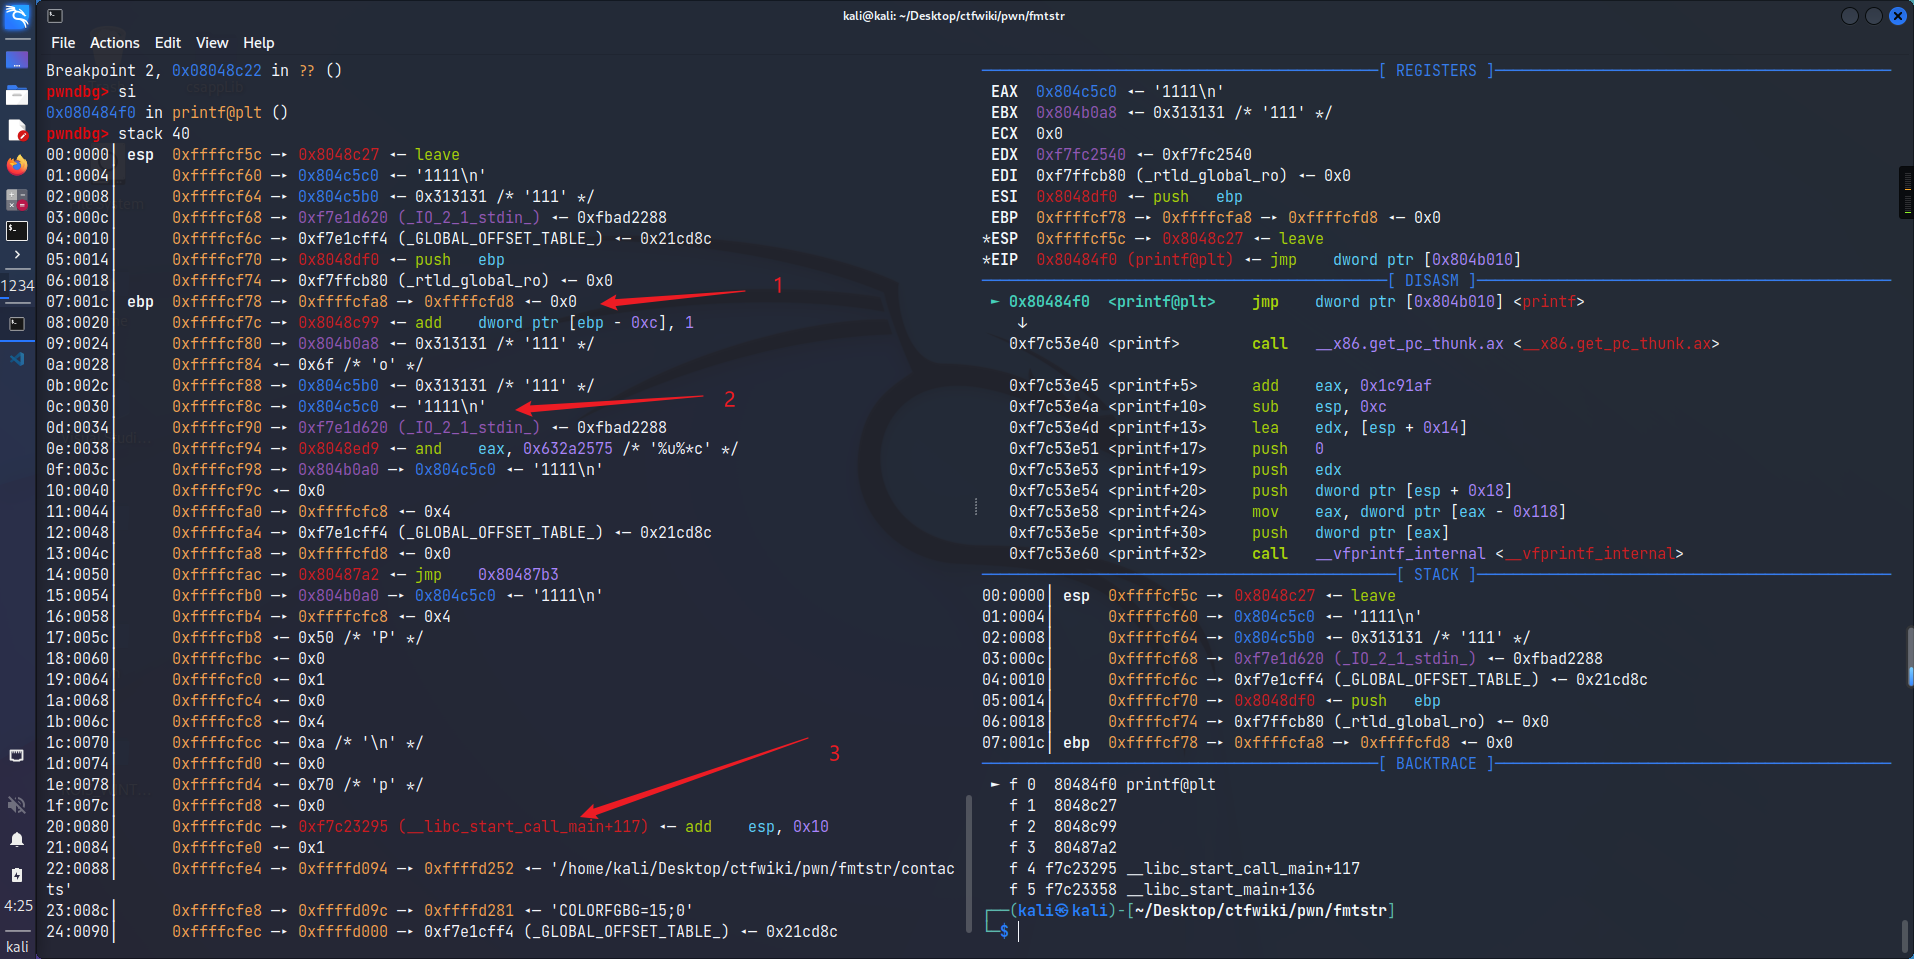The image size is (1914, 959).
Task: Click the EAX register value 0x804c5c0
Action: point(1076,92)
